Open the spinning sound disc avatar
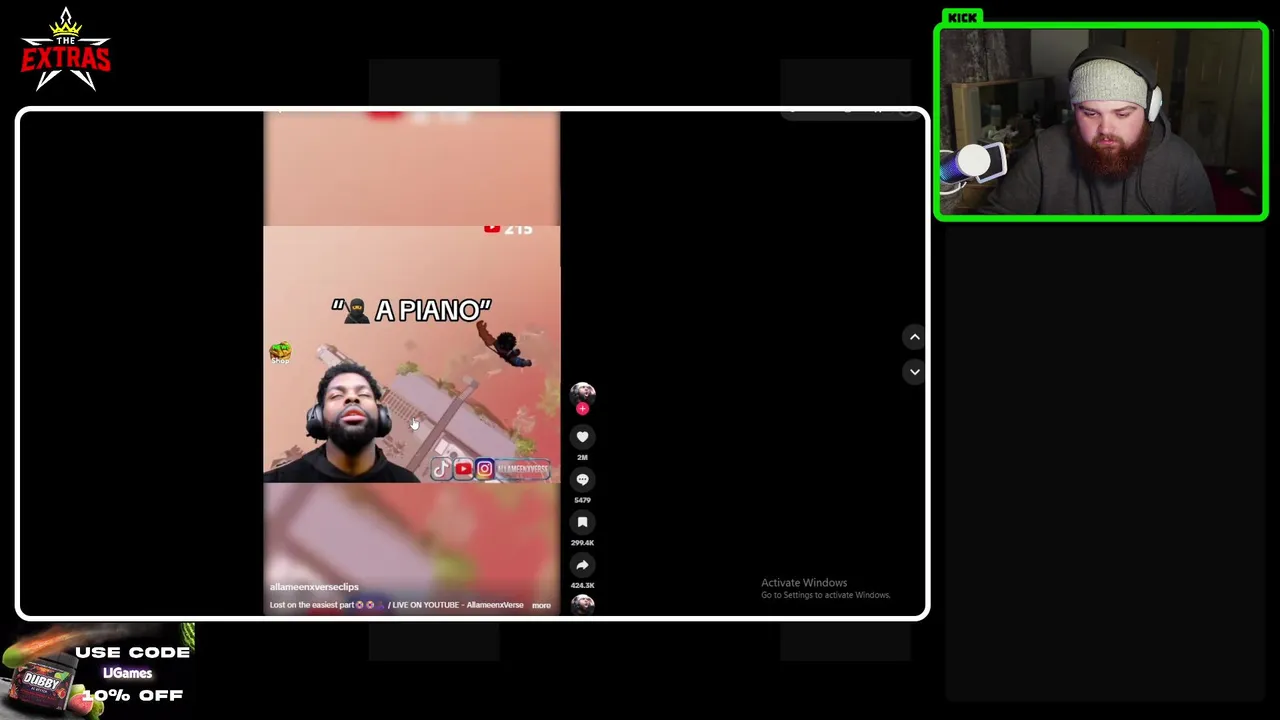 pyautogui.click(x=582, y=603)
